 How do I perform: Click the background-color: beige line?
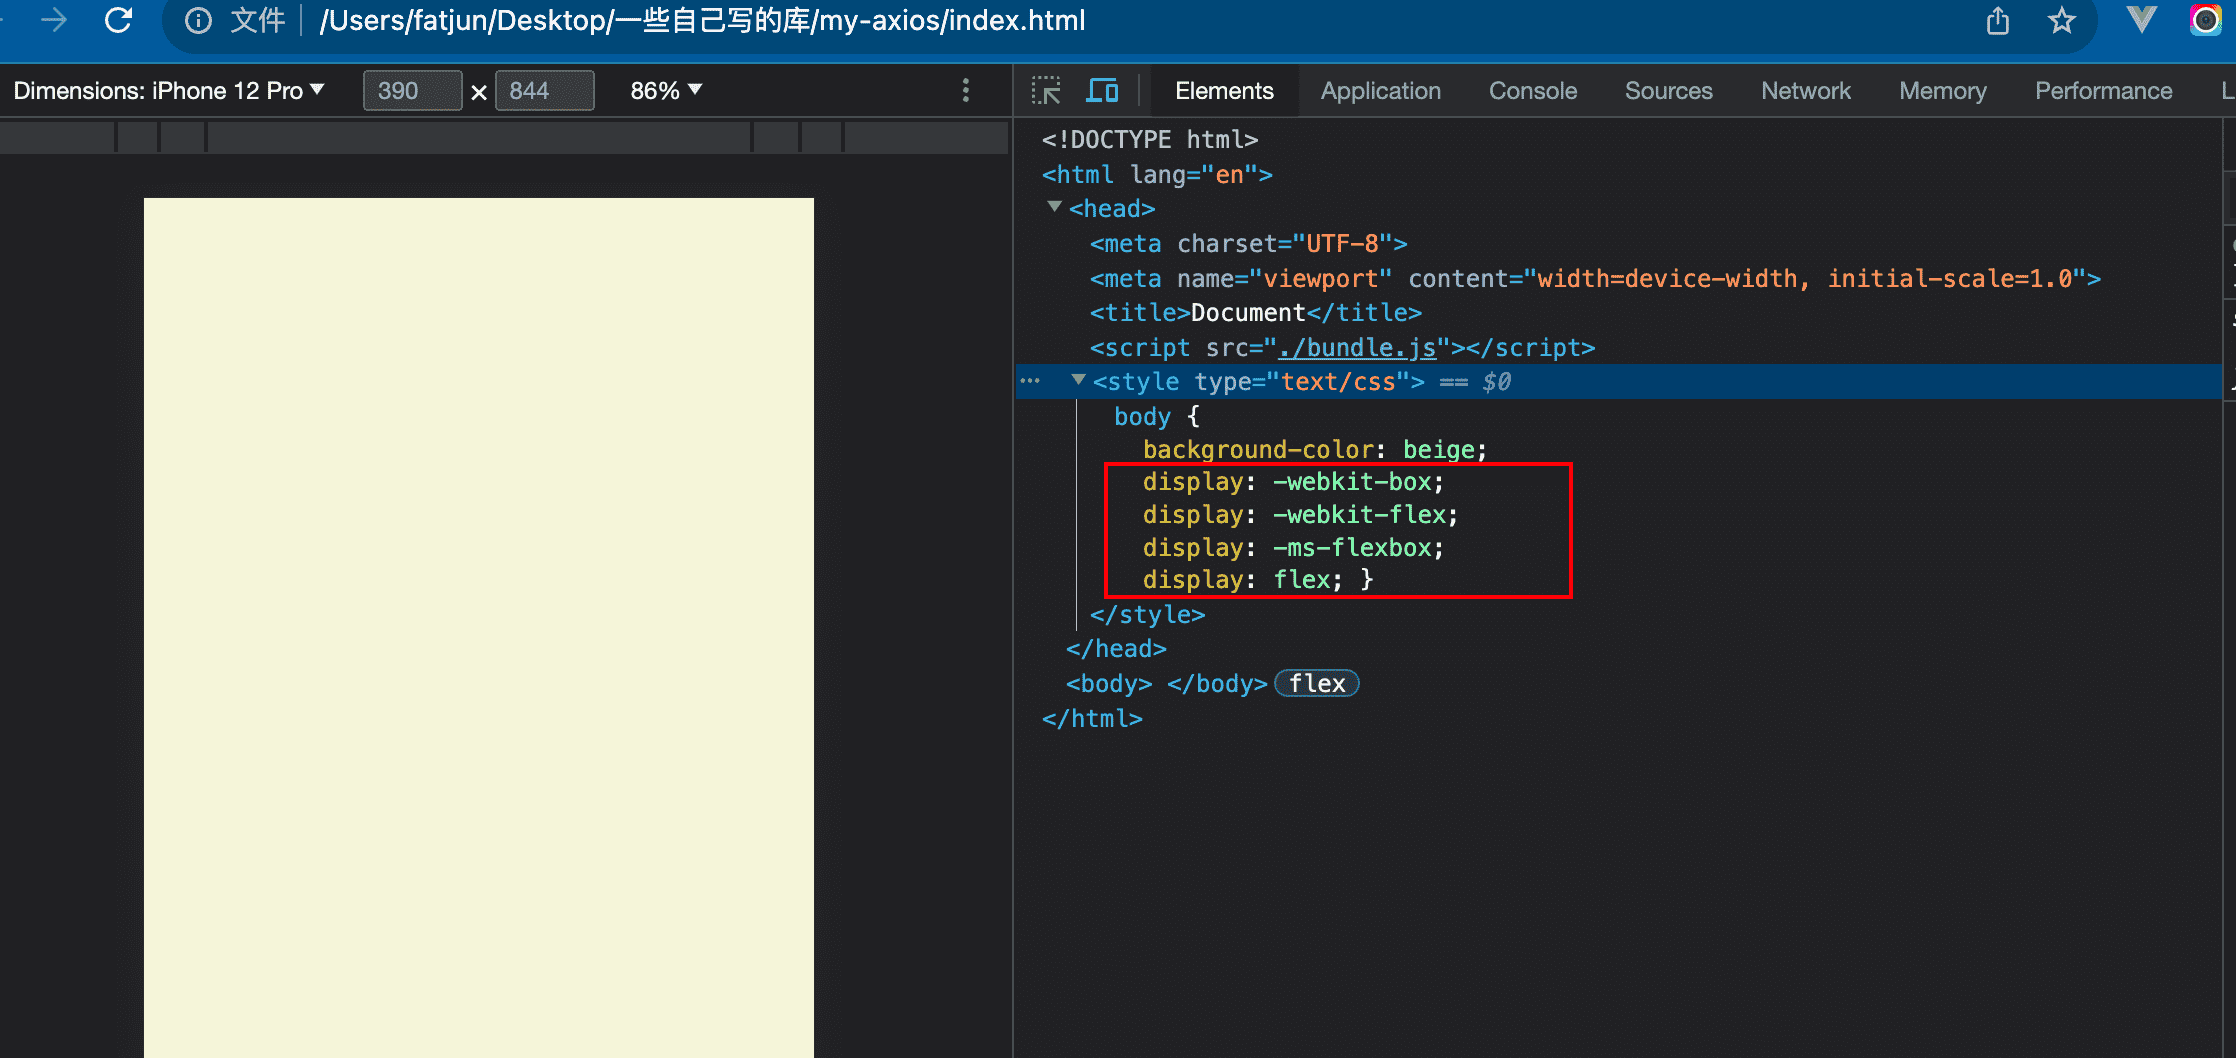point(1315,449)
